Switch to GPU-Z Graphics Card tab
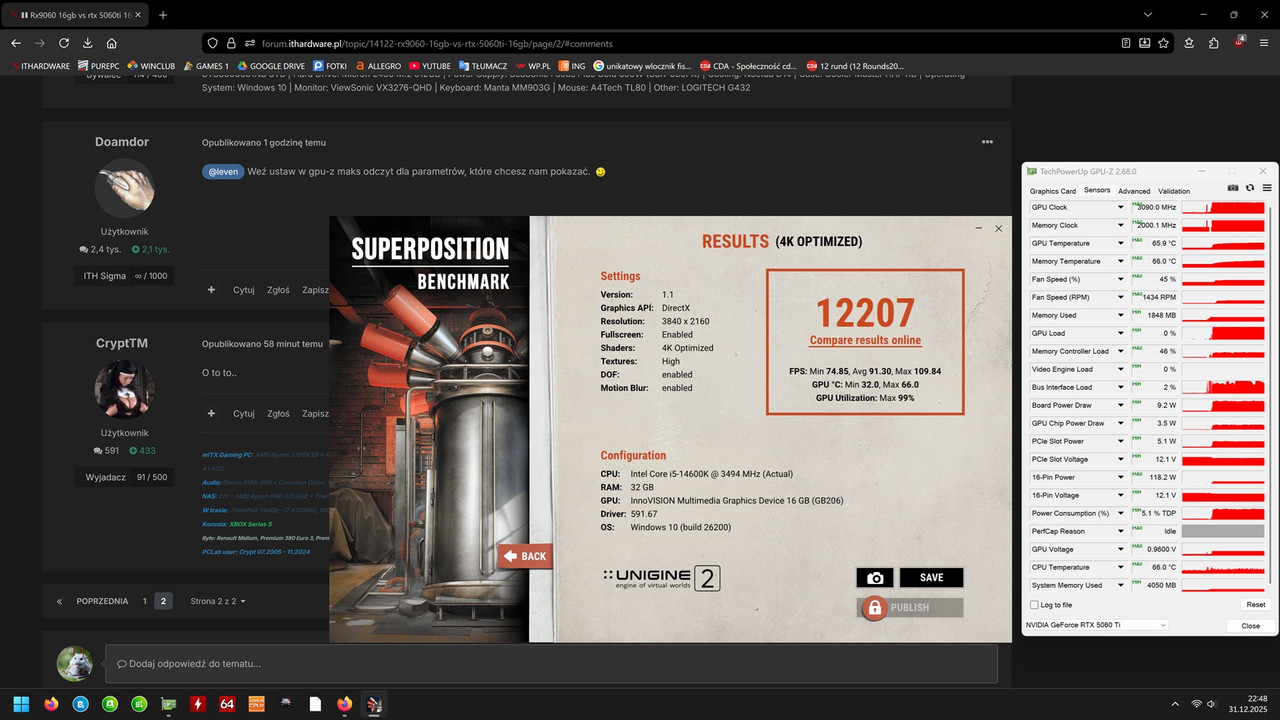The height and width of the screenshot is (720, 1280). 1053,191
